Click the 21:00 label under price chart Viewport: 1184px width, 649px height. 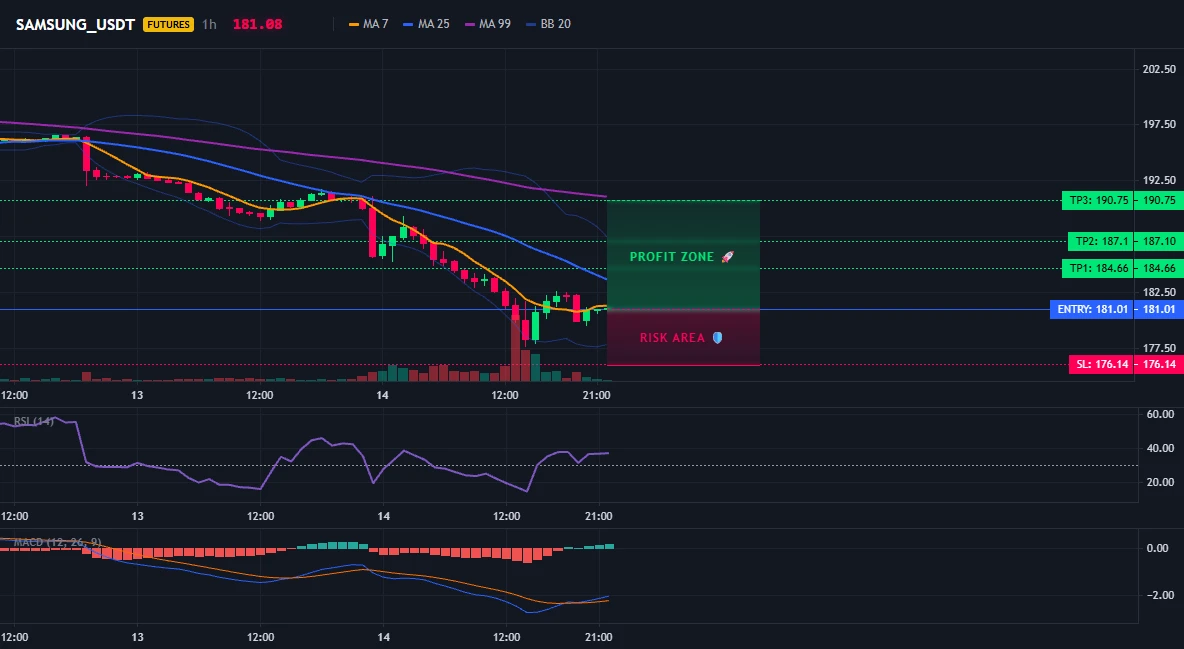click(597, 395)
